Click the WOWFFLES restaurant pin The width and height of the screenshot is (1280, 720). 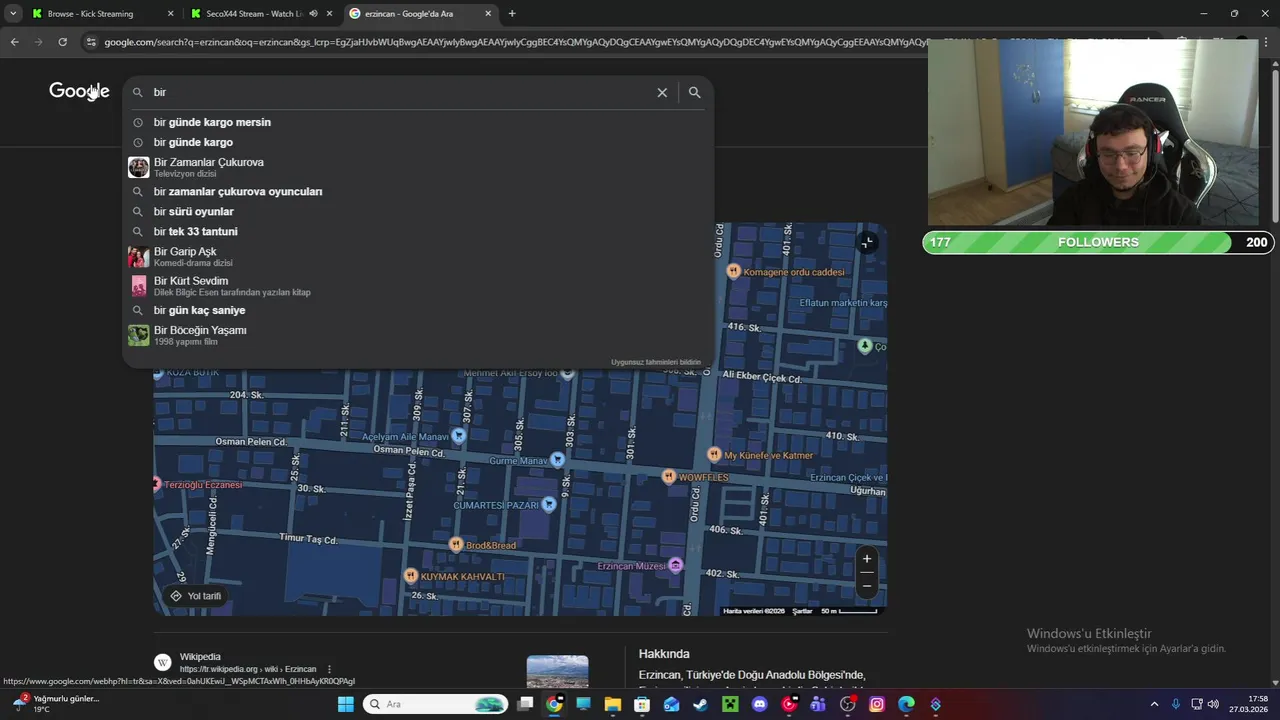[669, 477]
